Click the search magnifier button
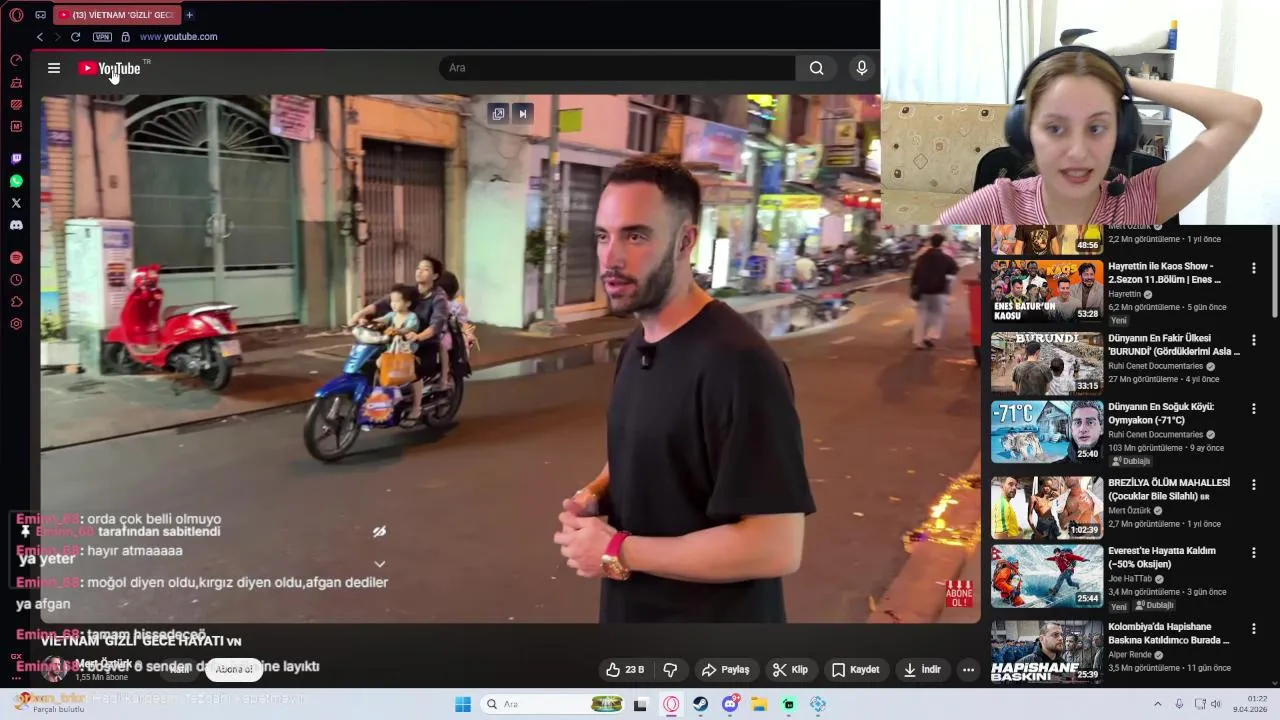Screen dimensions: 1280x720 pyautogui.click(x=817, y=68)
